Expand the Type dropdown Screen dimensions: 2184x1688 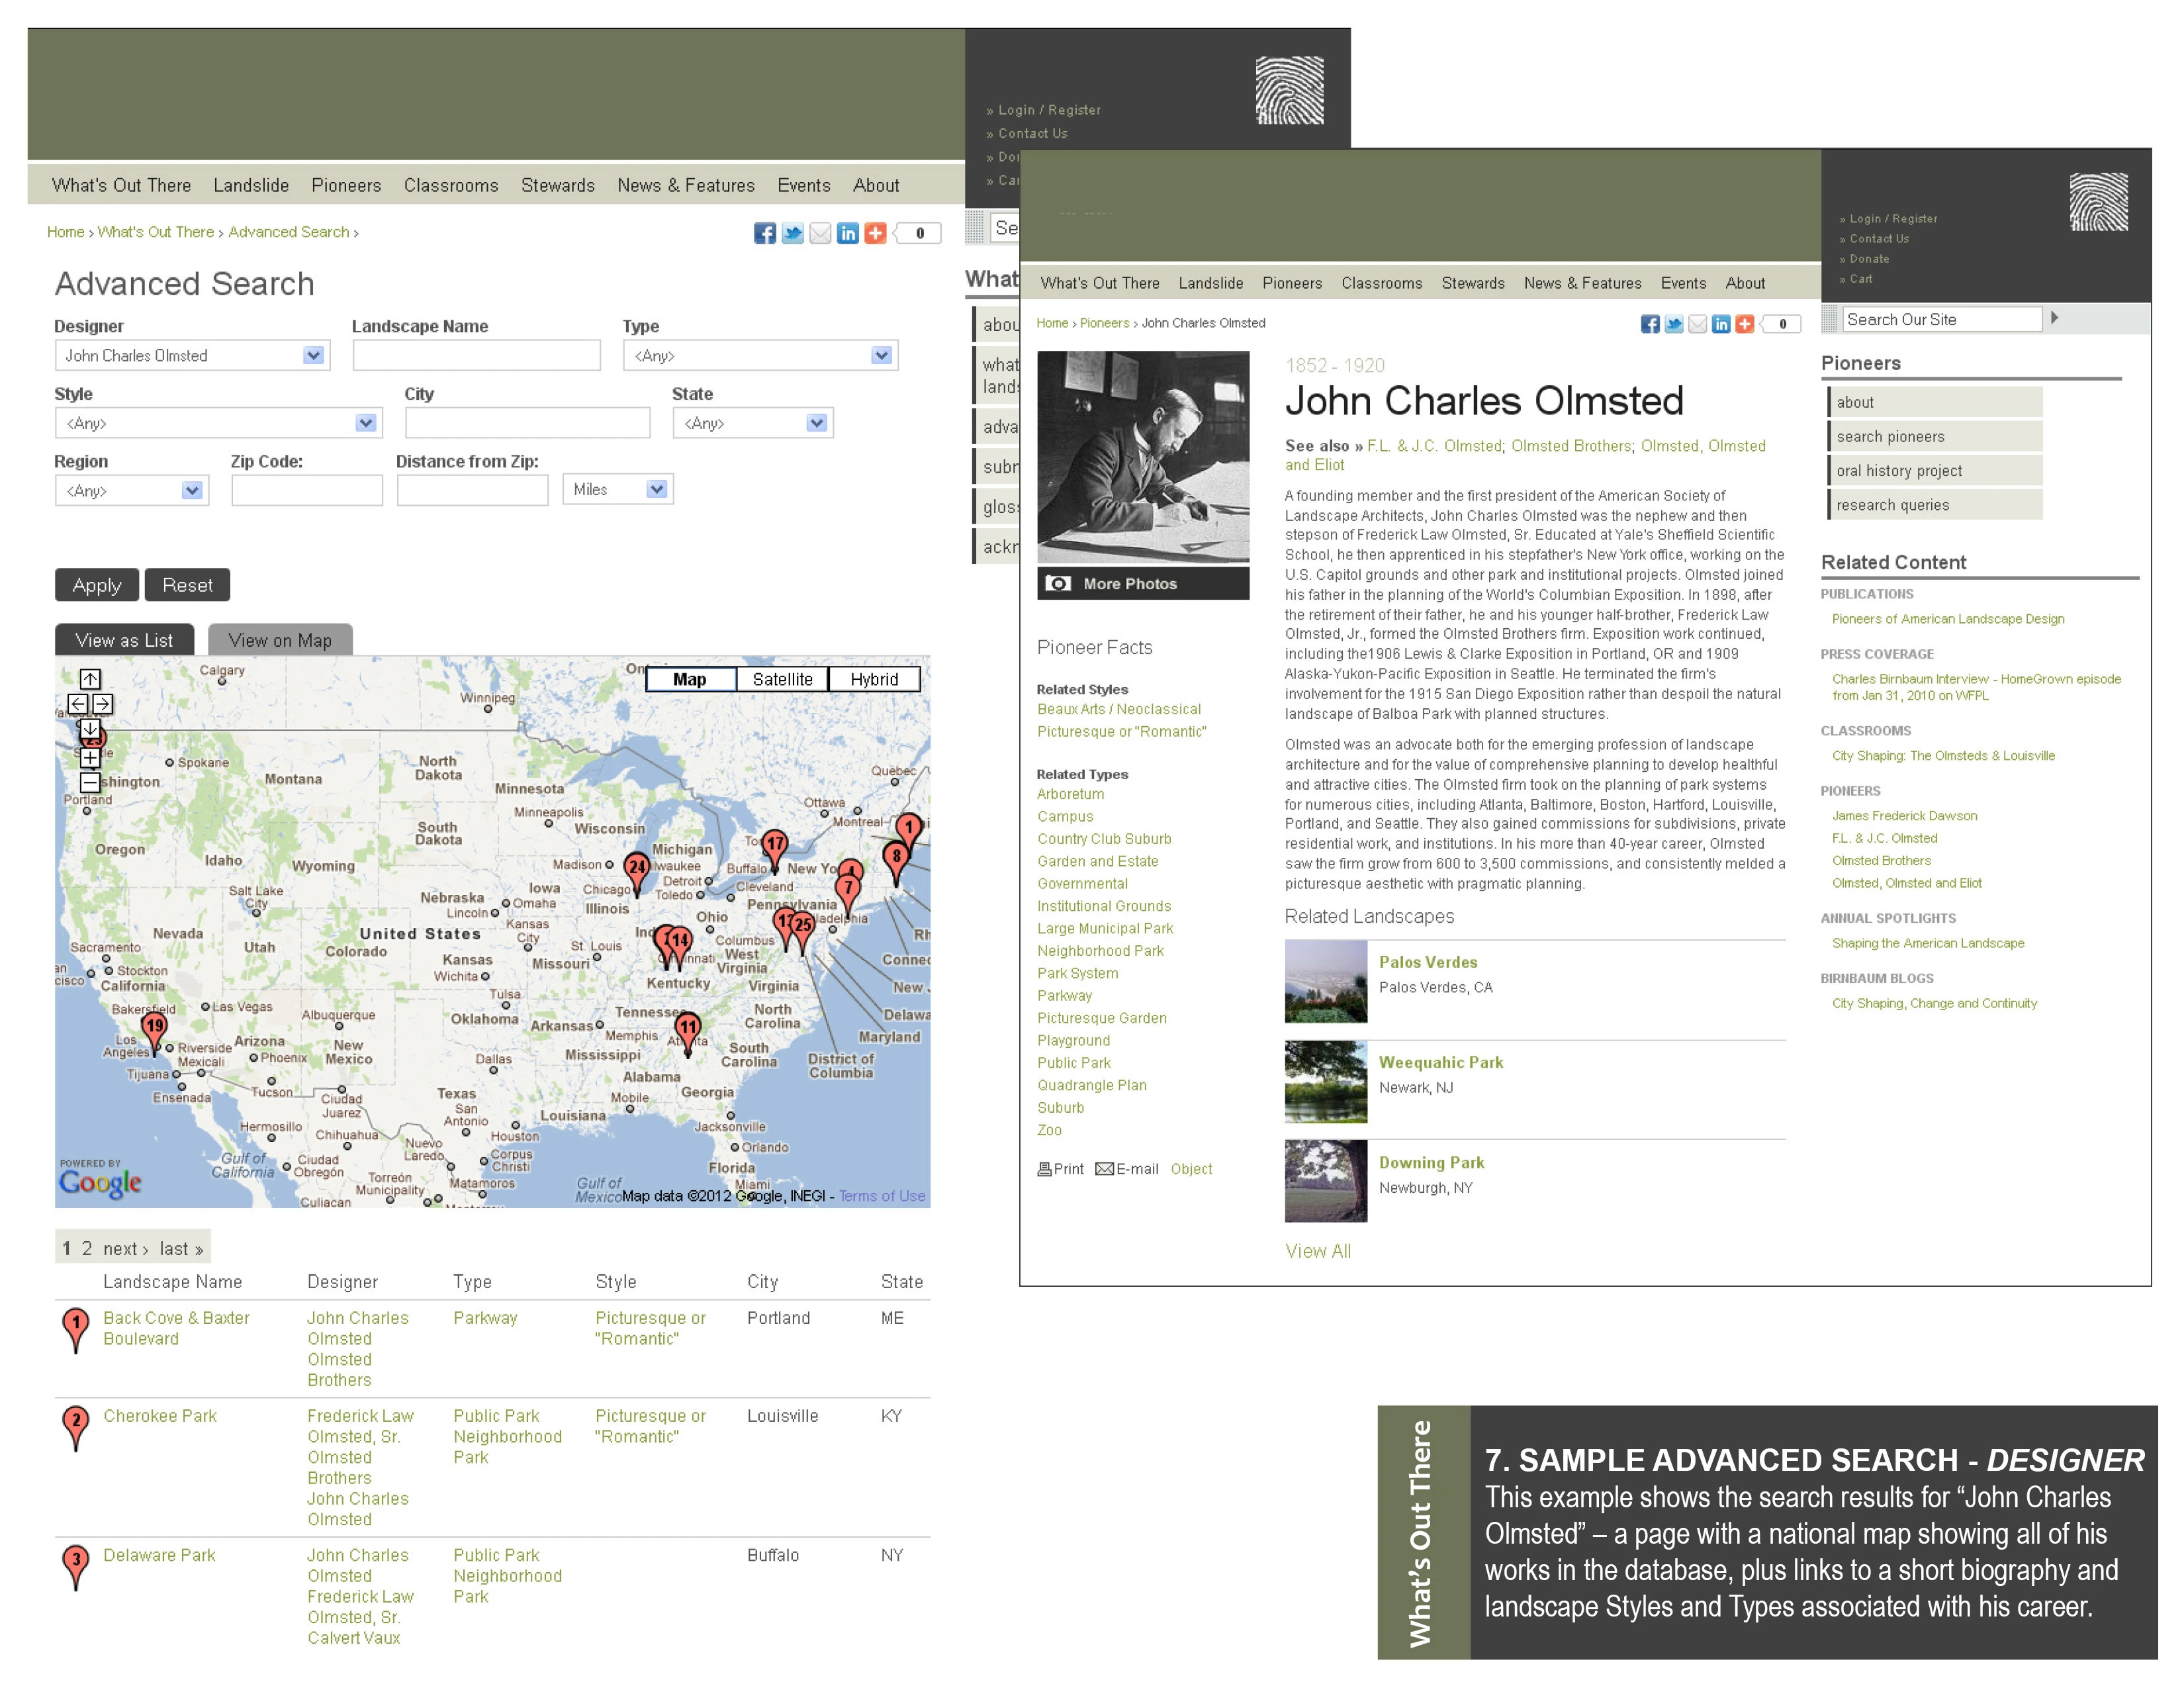click(x=760, y=355)
